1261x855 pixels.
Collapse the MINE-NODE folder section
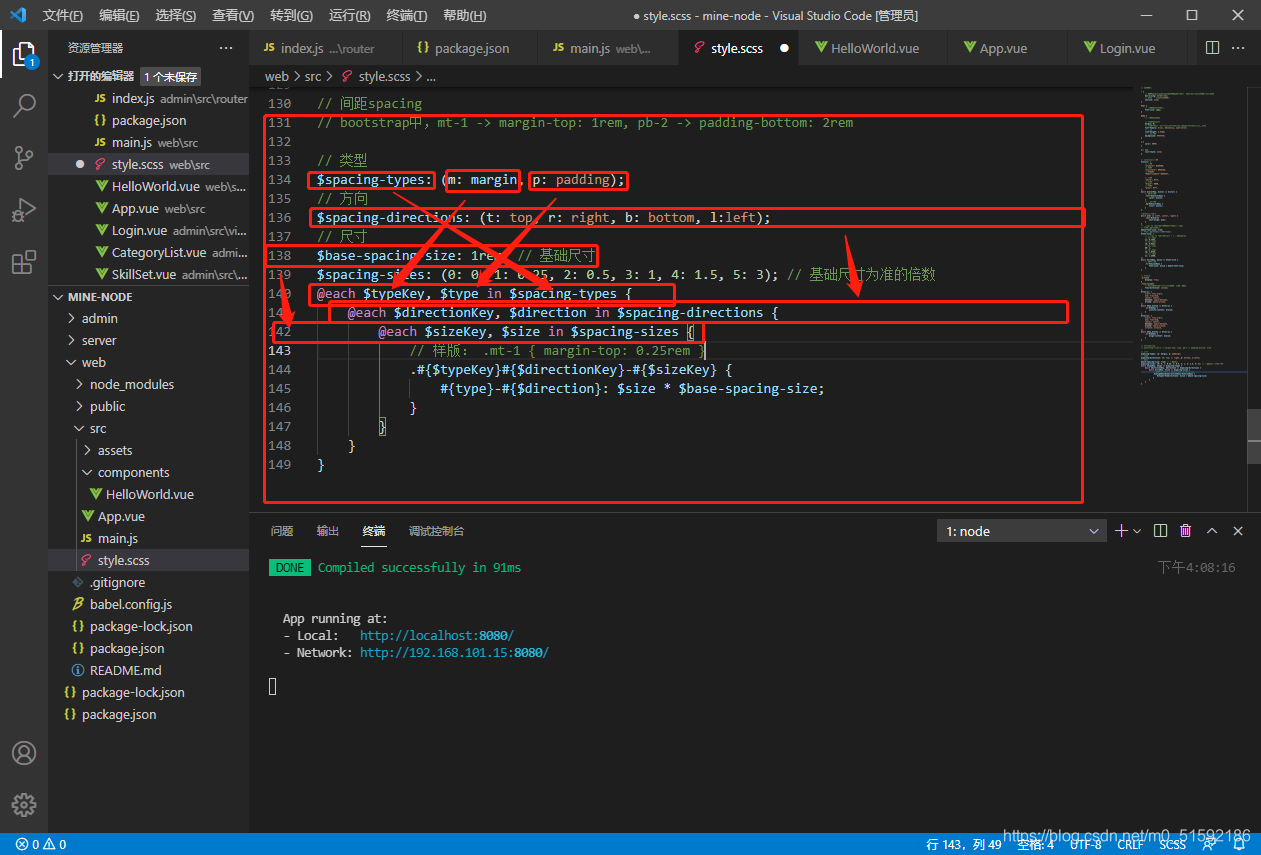point(58,297)
